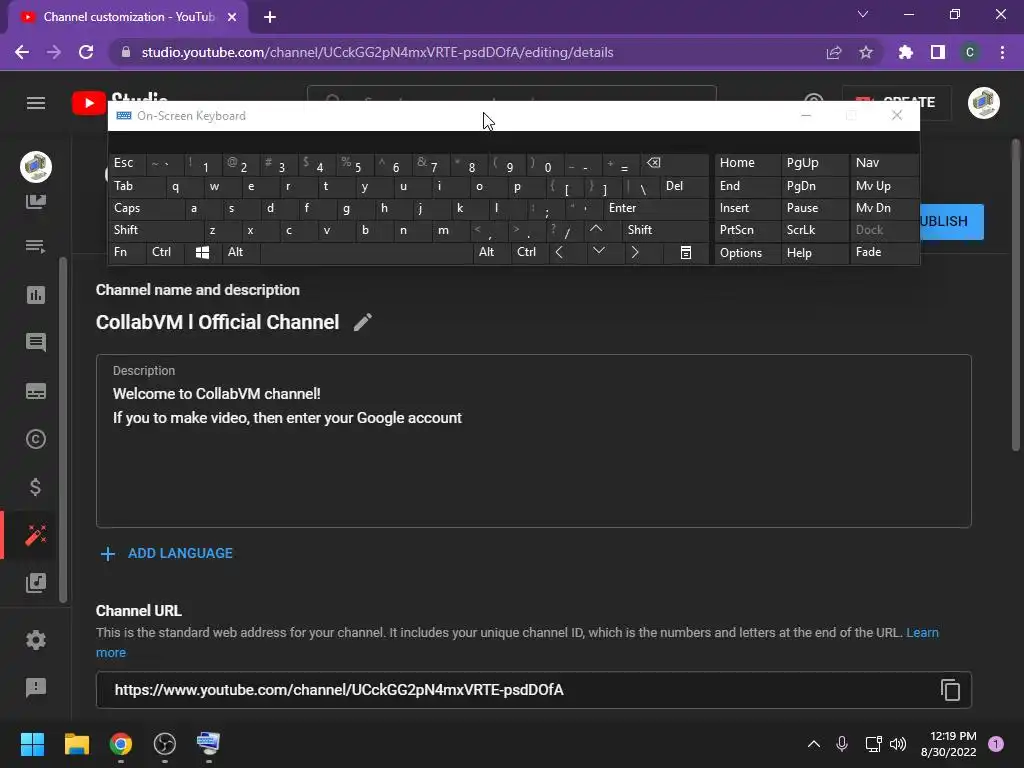This screenshot has width=1024, height=768.
Task: Click the context menu key on the keyboard
Action: (x=686, y=252)
